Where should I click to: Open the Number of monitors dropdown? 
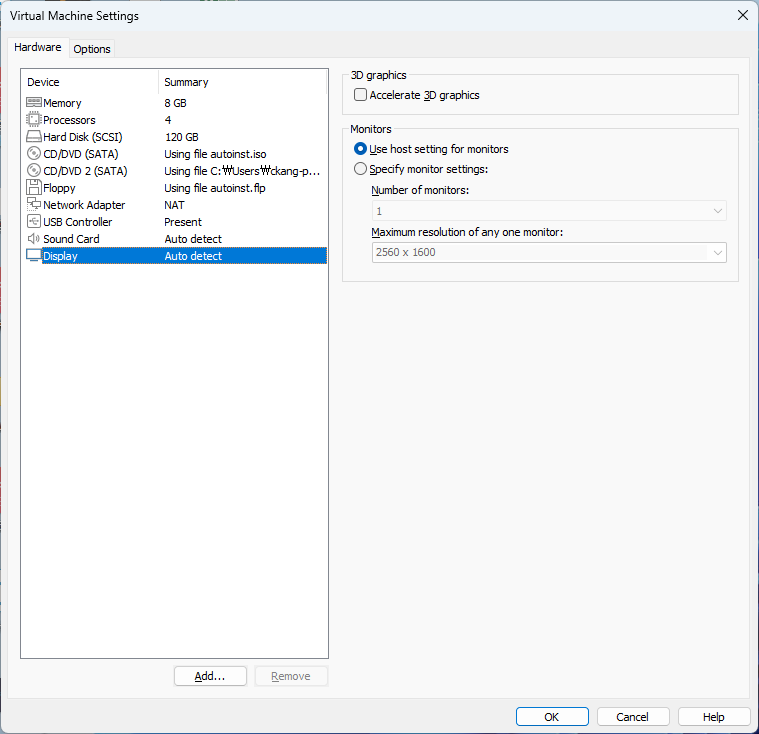tap(549, 211)
